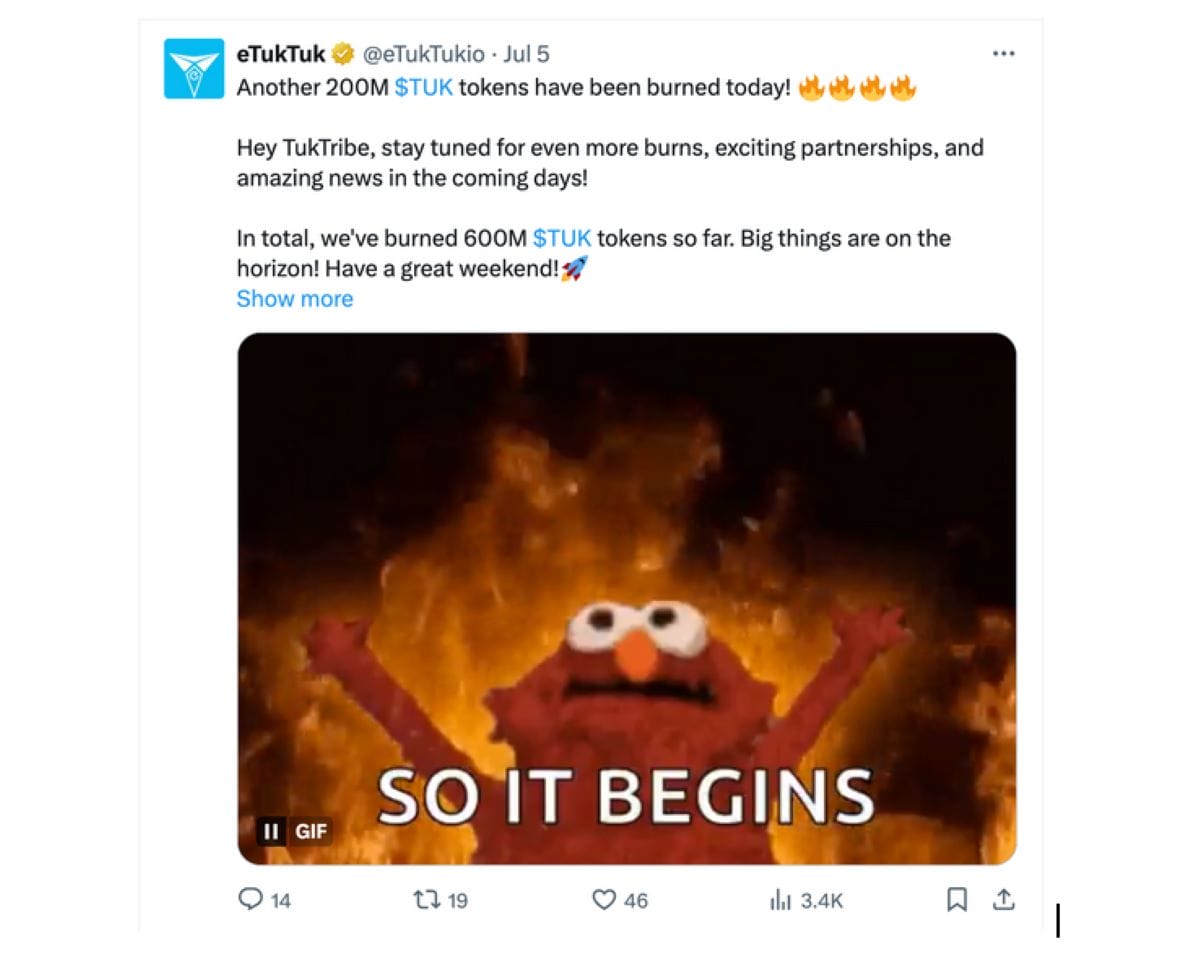Open the three-dot more options menu
Viewport: 1200px width, 969px height.
(1003, 54)
